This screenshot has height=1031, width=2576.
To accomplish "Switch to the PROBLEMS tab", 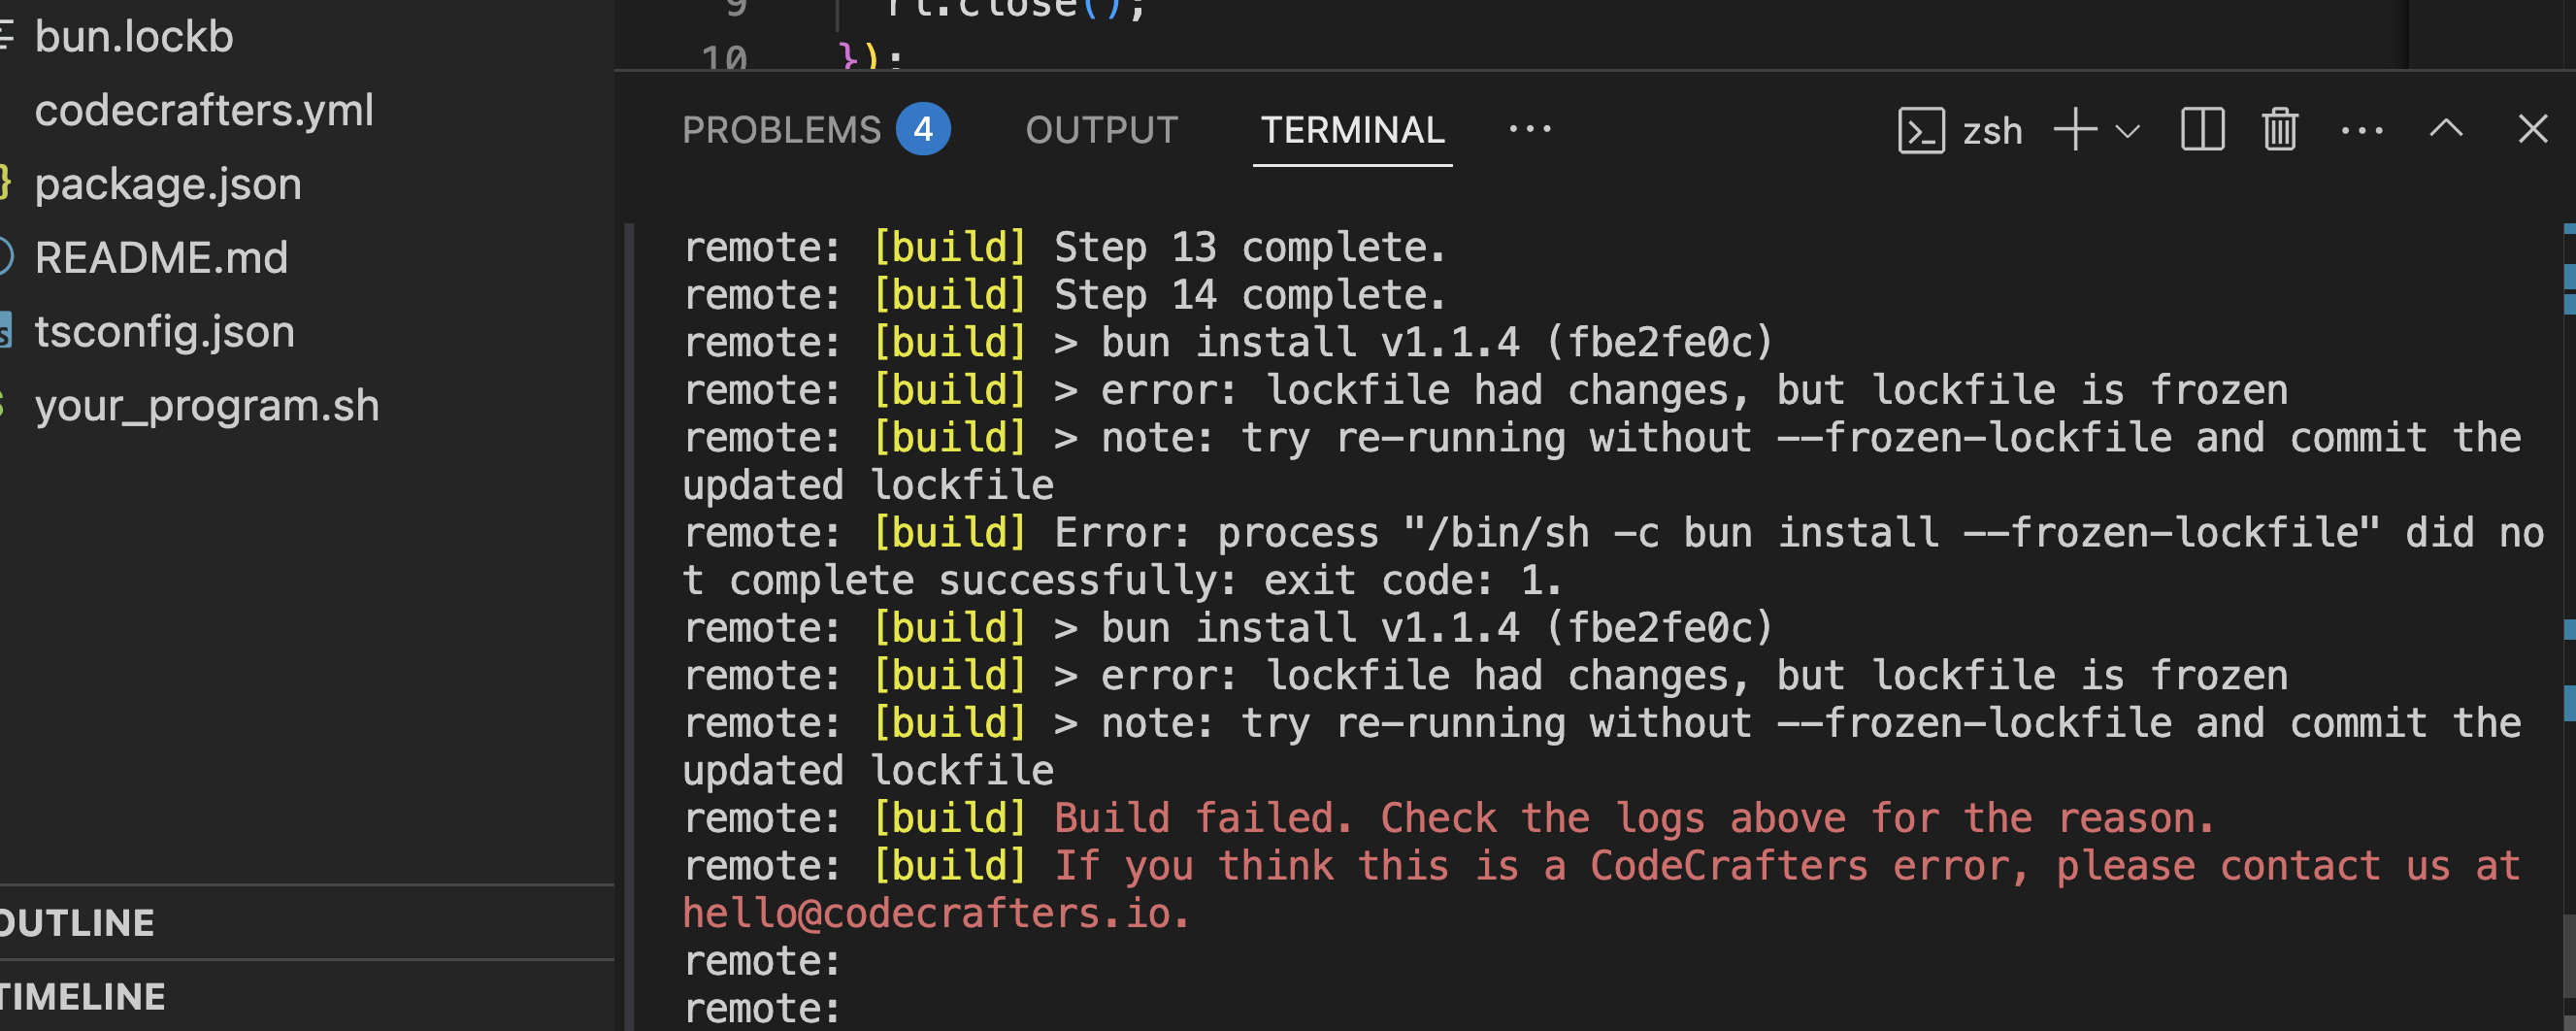I will (781, 130).
